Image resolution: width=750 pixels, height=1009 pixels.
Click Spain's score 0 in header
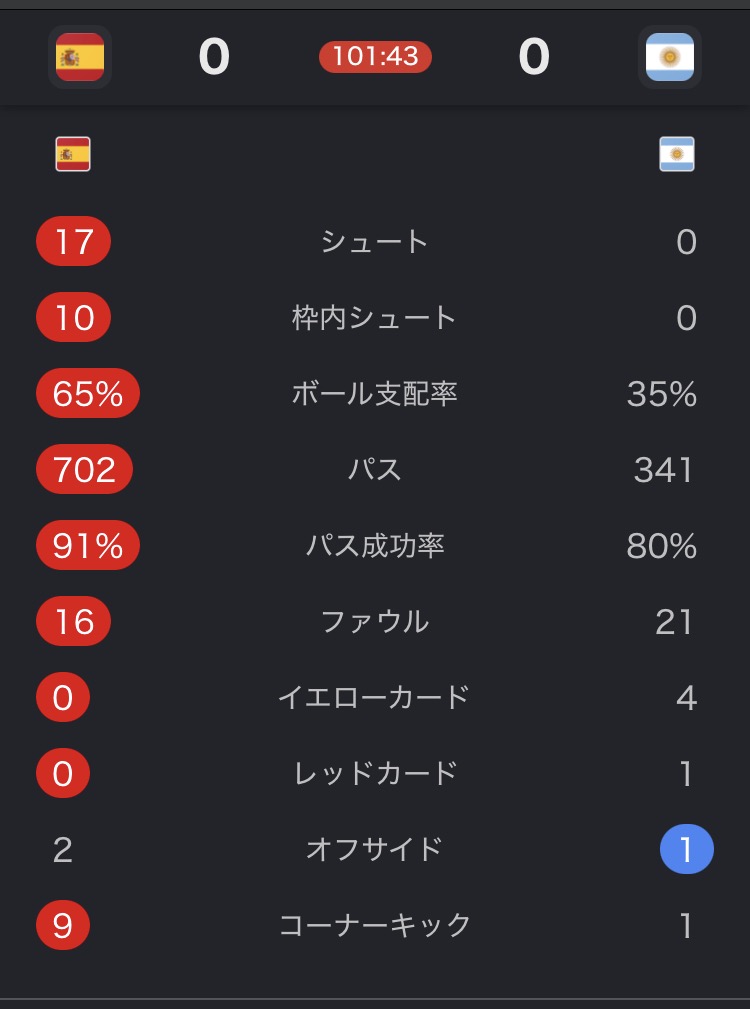tap(214, 57)
